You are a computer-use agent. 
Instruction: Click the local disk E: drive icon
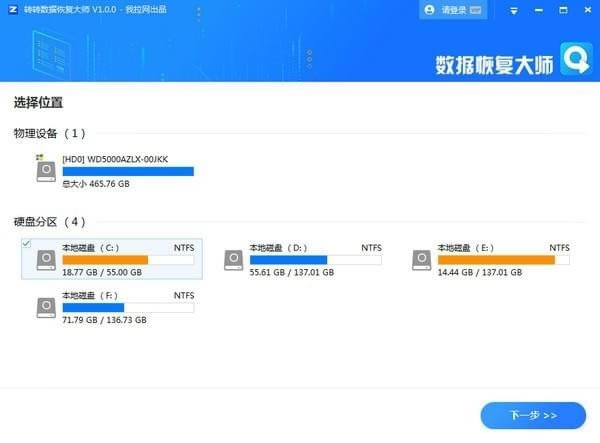tap(422, 260)
